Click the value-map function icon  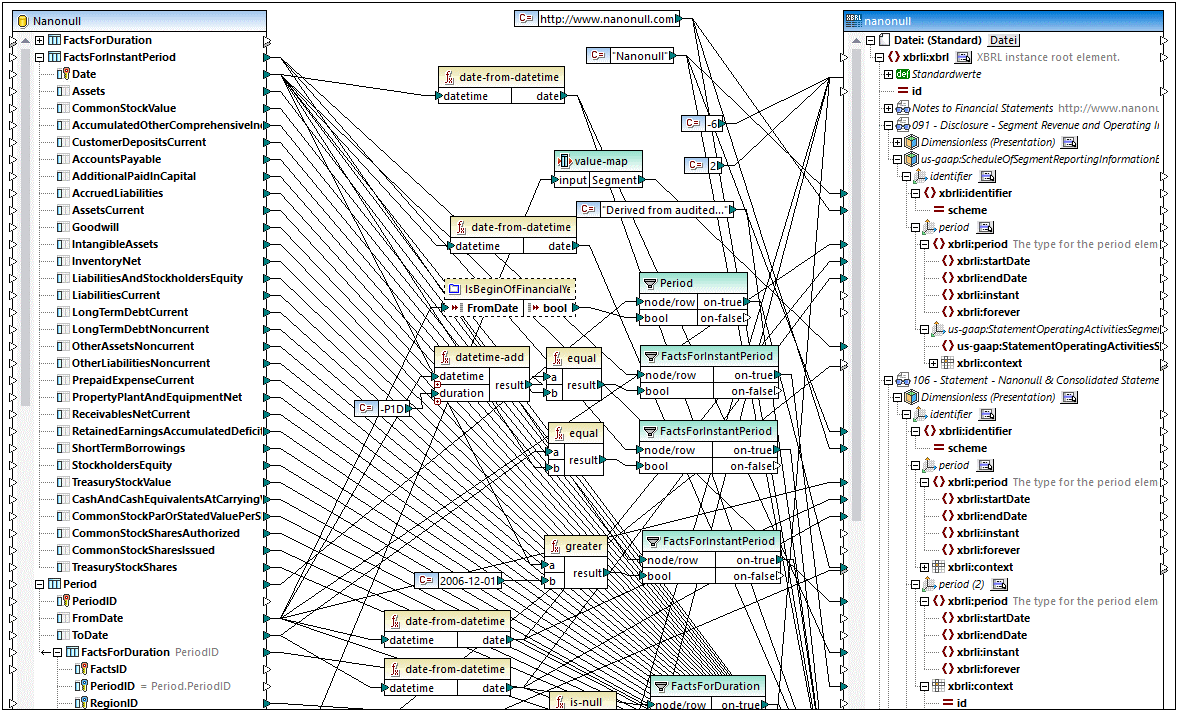pos(564,161)
